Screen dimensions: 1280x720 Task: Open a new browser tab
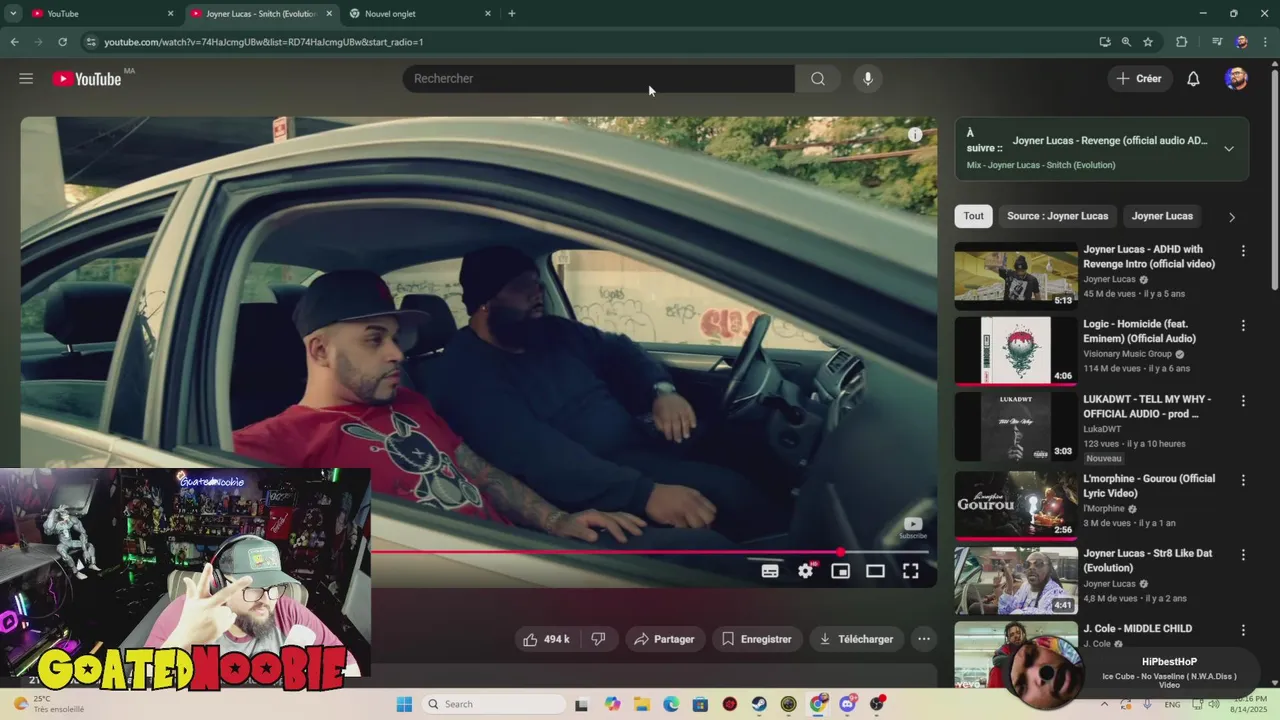tap(512, 13)
